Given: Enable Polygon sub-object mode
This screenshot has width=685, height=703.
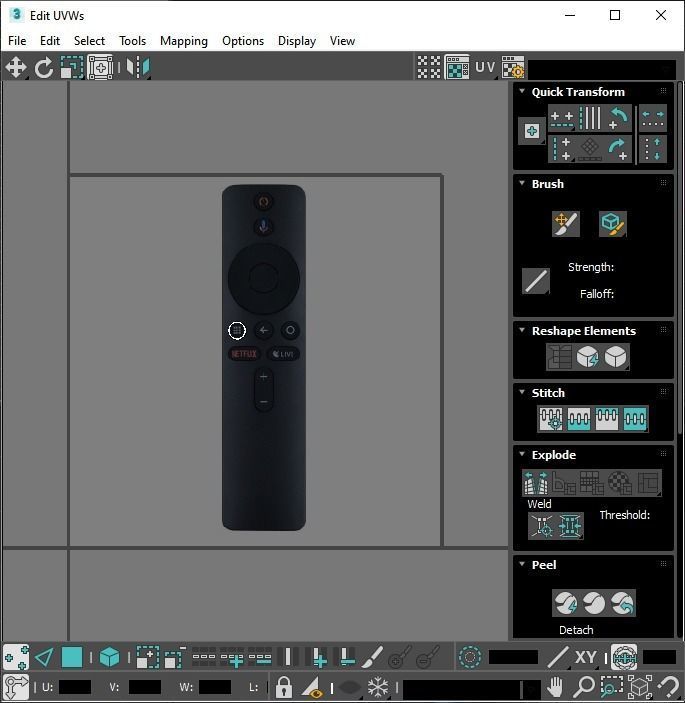Looking at the screenshot, I should coord(72,657).
